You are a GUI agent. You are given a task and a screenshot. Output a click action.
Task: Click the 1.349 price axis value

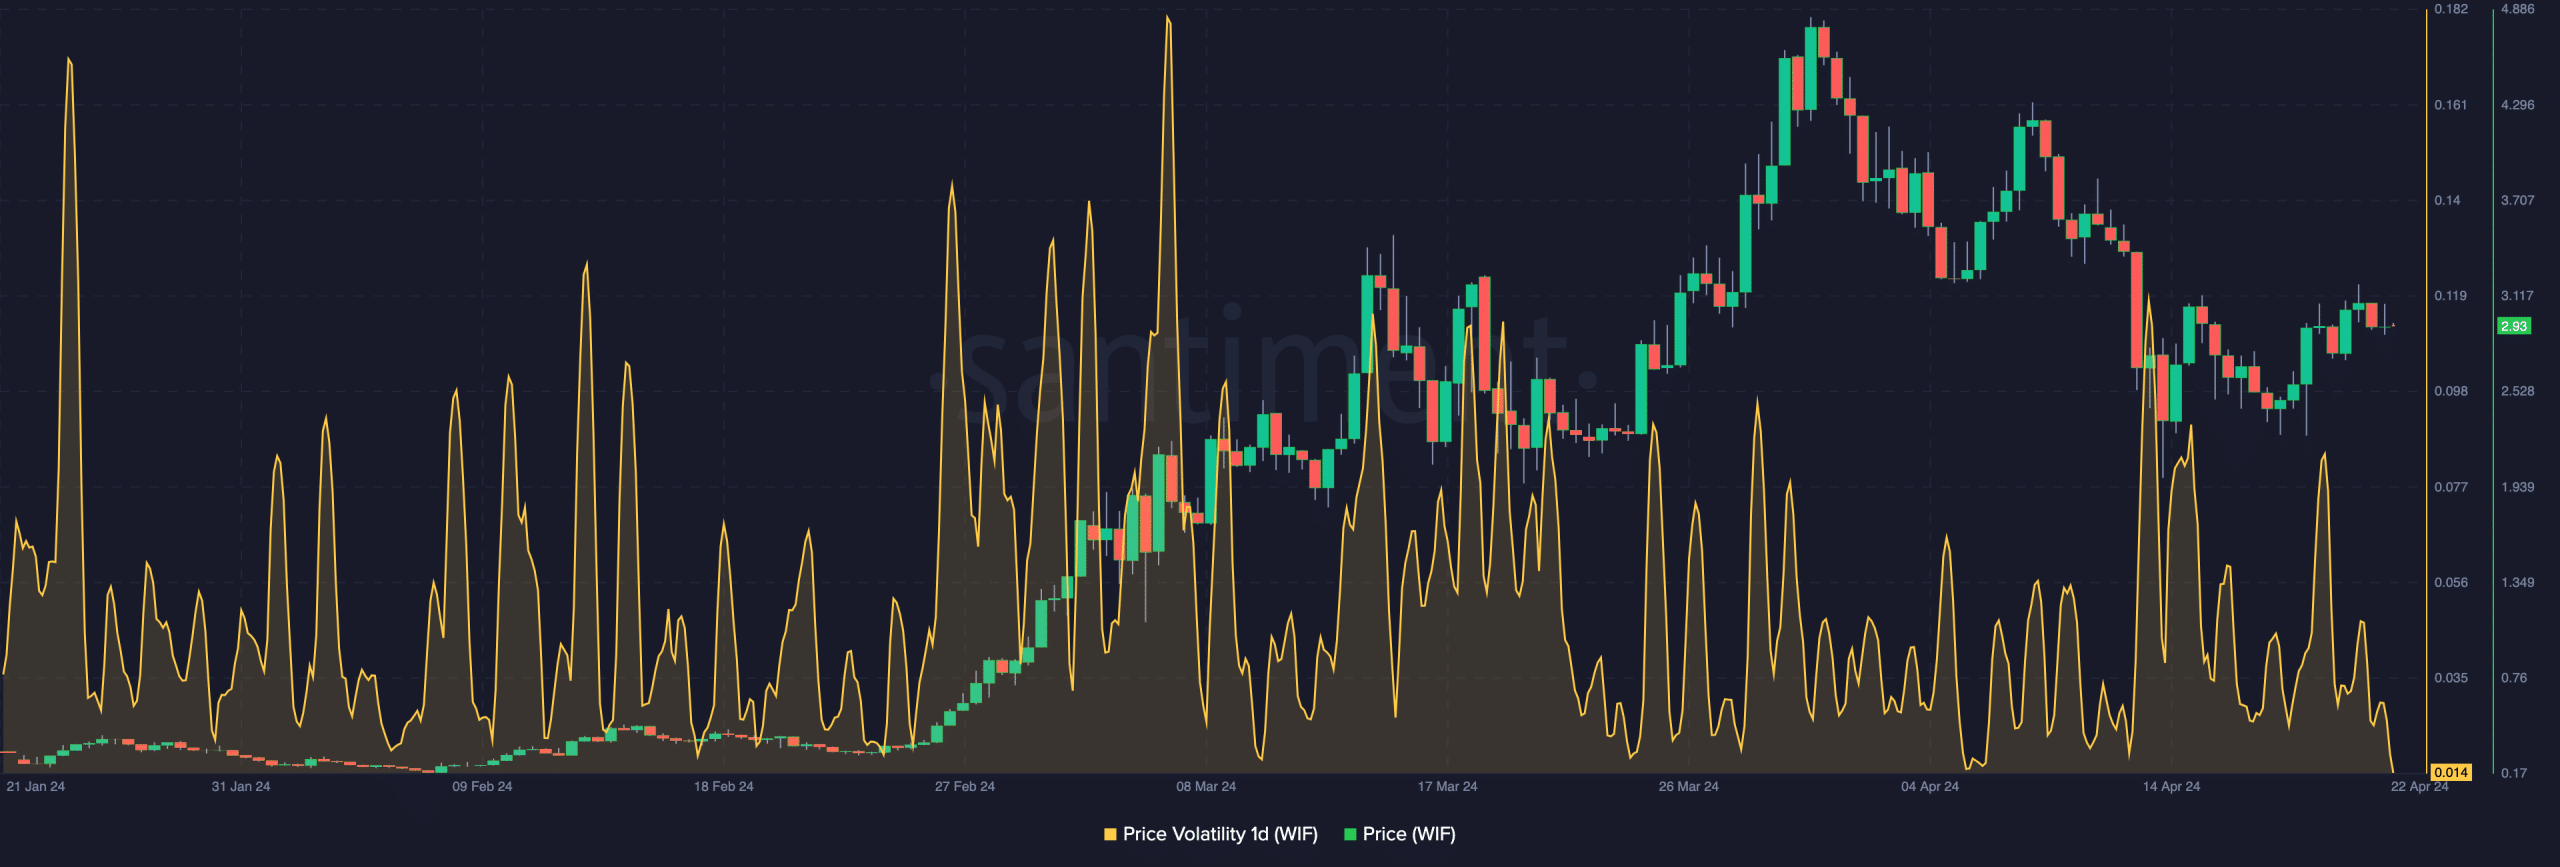click(x=2518, y=582)
